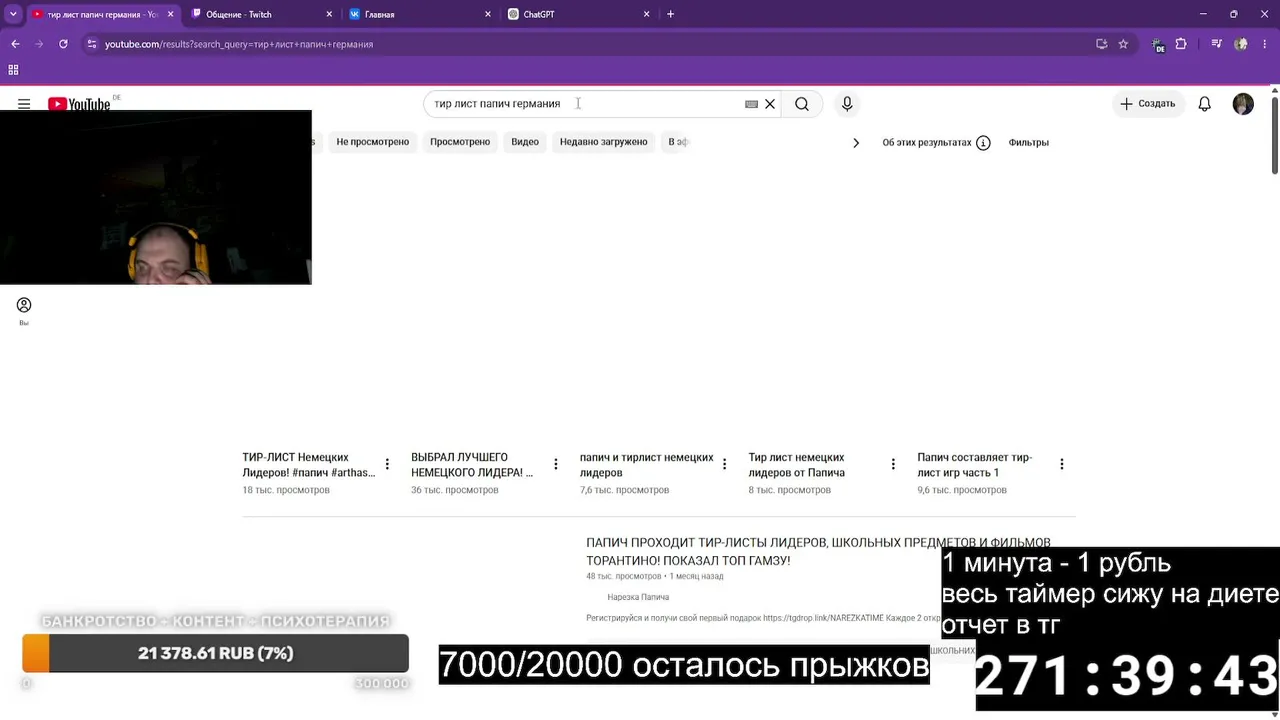Open the YouTube guide hamburger menu
Image resolution: width=1280 pixels, height=720 pixels.
pos(24,104)
